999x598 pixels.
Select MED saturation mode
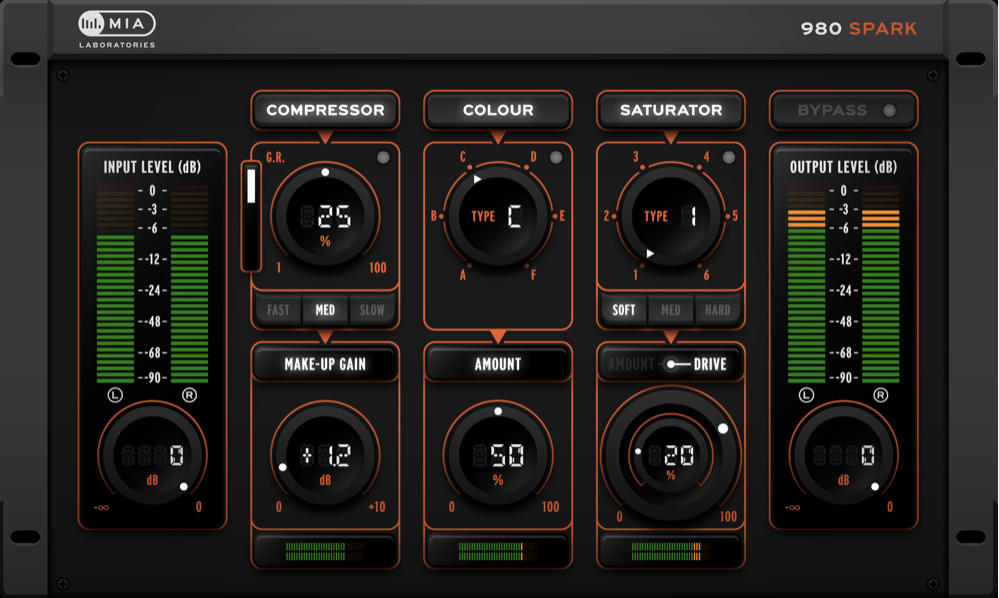click(671, 310)
